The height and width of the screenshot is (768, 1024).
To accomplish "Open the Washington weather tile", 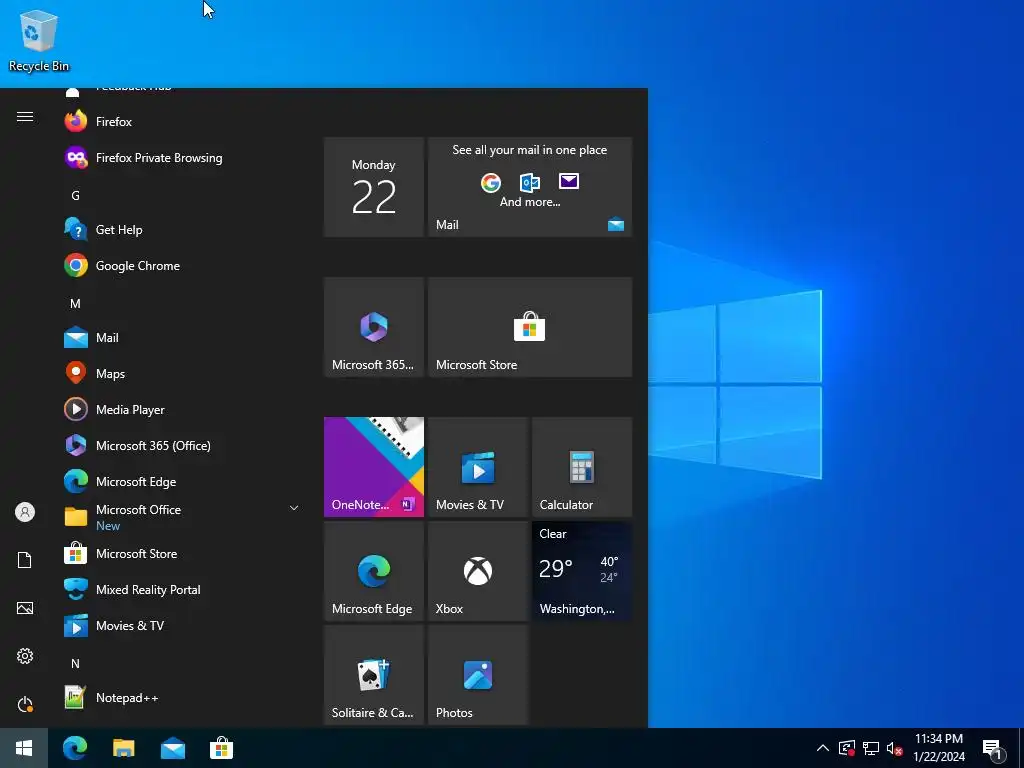I will coord(582,571).
